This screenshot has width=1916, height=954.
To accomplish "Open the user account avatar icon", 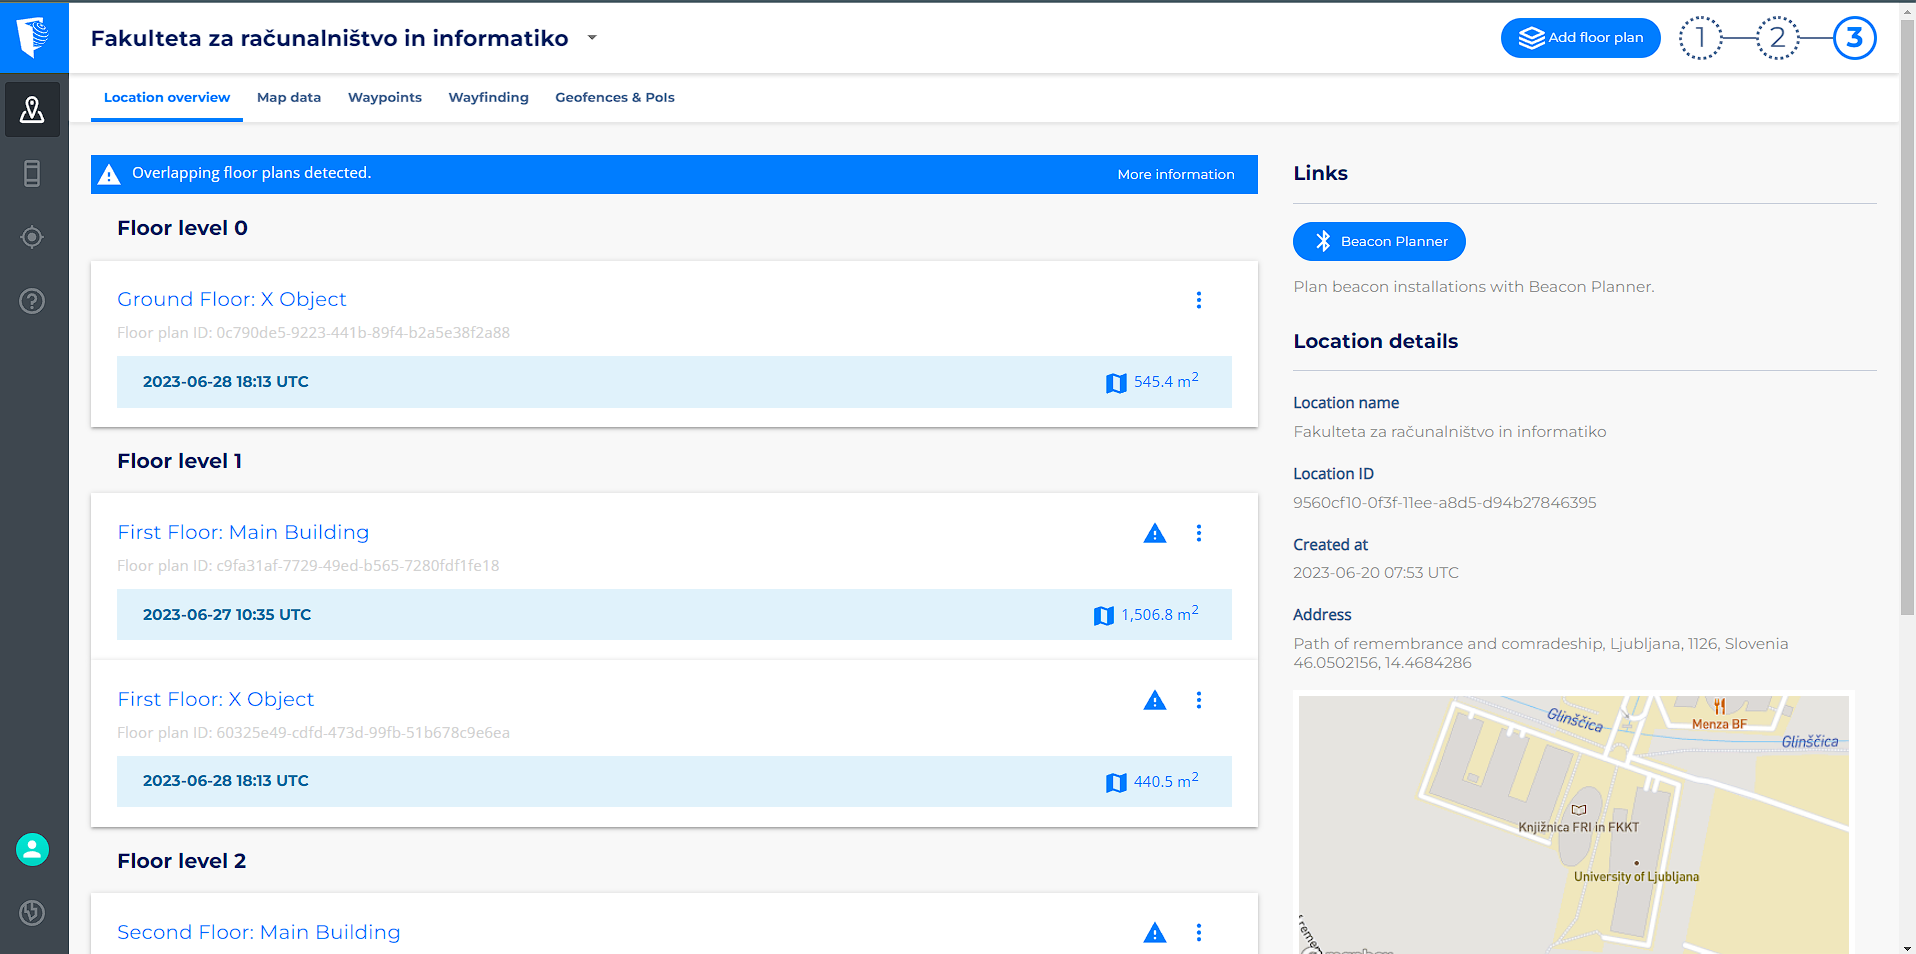I will [32, 850].
